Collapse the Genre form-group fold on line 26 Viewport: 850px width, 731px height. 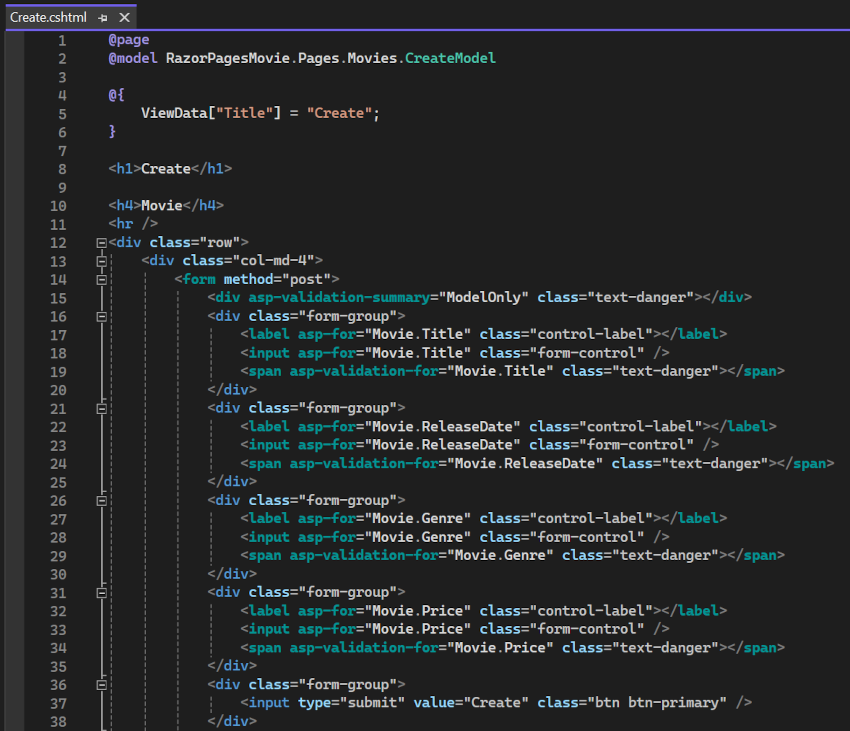[x=101, y=499]
